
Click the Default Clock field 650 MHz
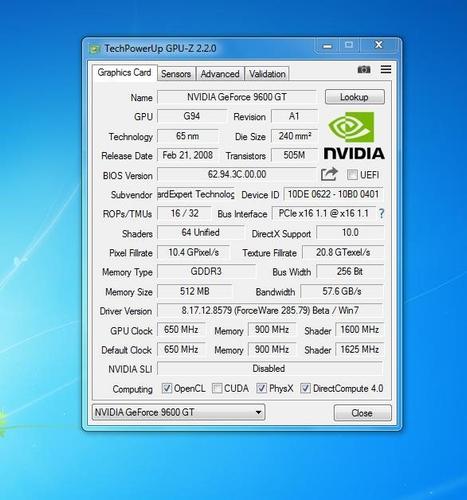click(181, 349)
